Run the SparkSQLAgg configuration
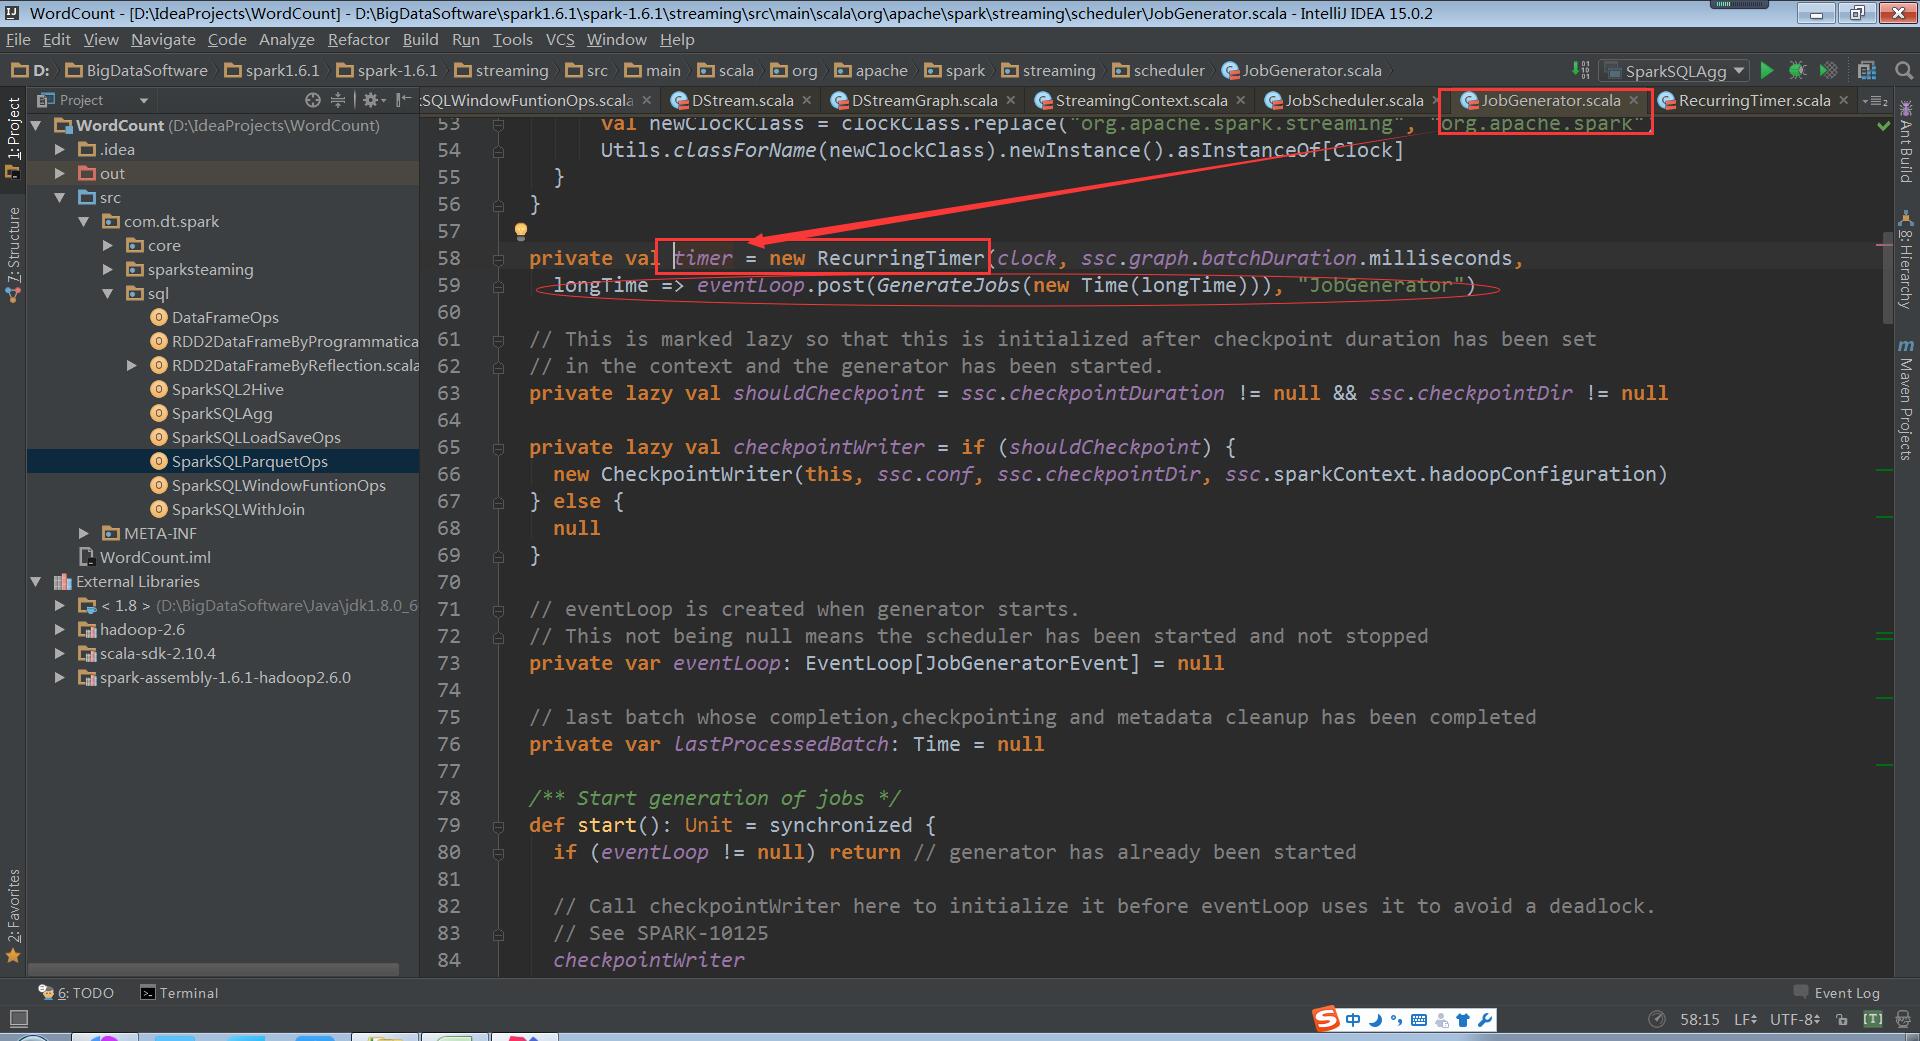 [x=1767, y=71]
